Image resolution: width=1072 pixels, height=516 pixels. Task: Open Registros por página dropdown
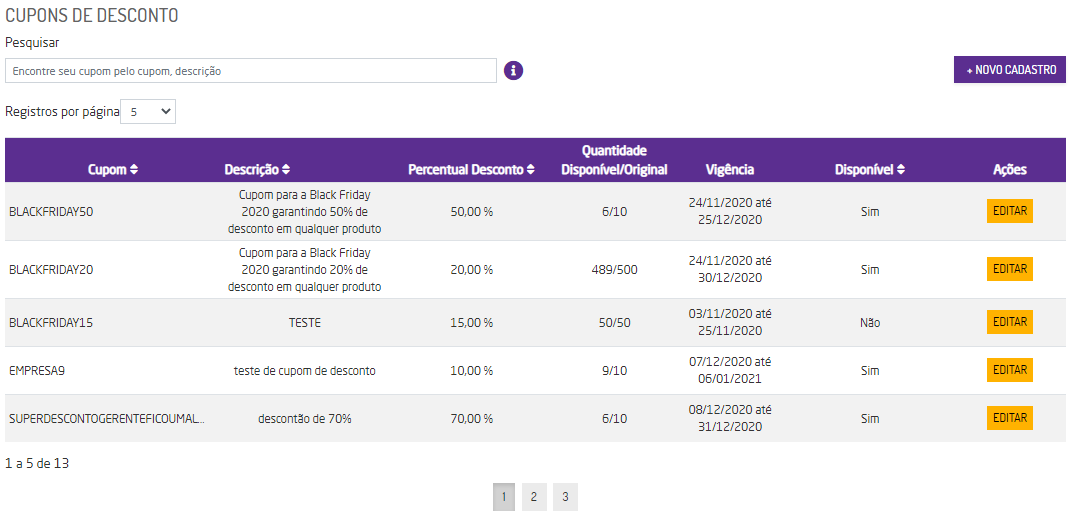pos(148,112)
